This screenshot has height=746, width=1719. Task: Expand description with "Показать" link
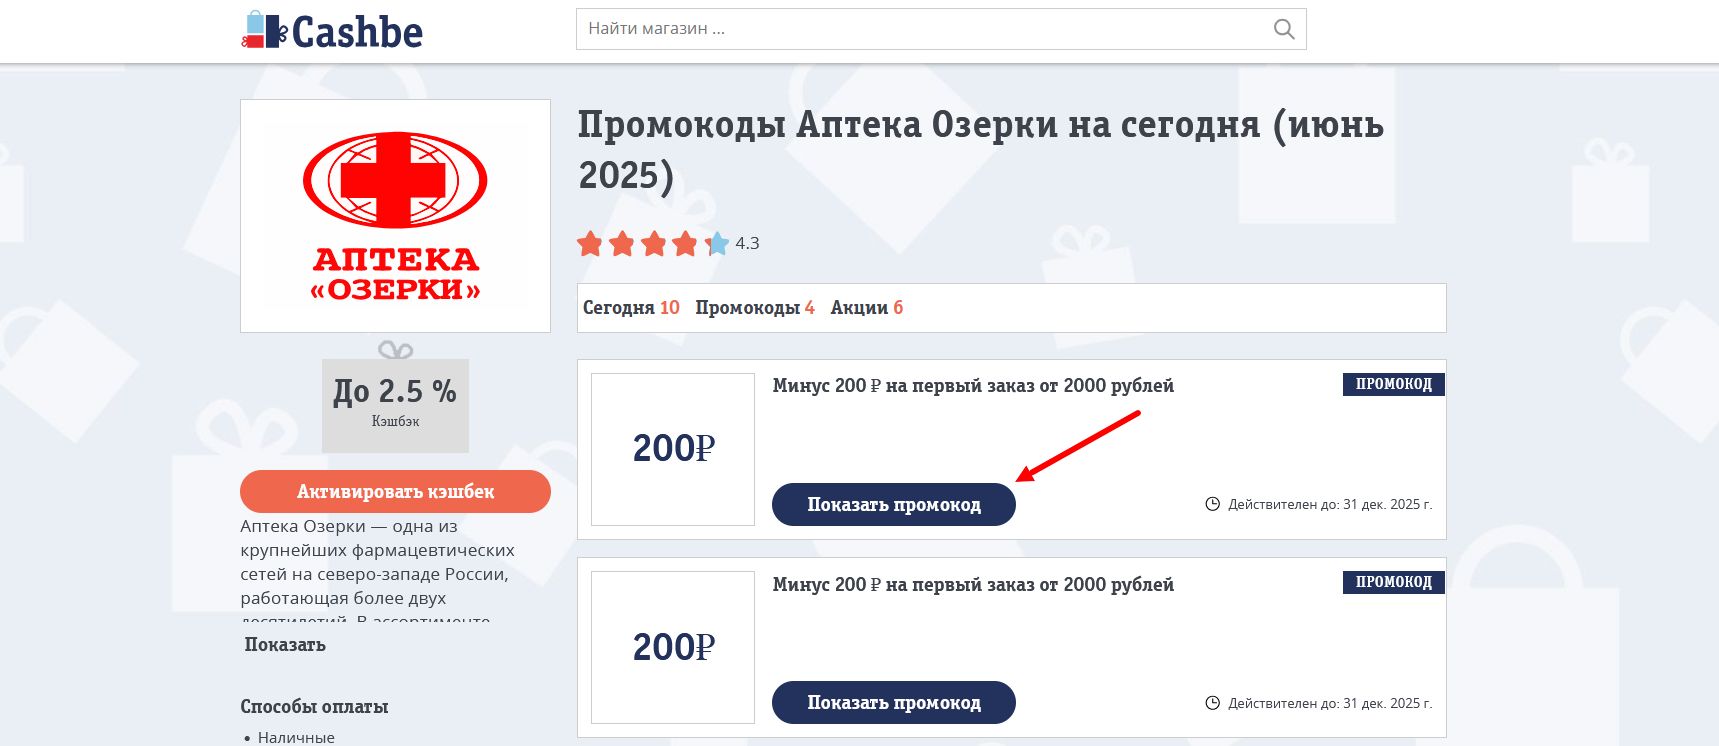pyautogui.click(x=285, y=645)
